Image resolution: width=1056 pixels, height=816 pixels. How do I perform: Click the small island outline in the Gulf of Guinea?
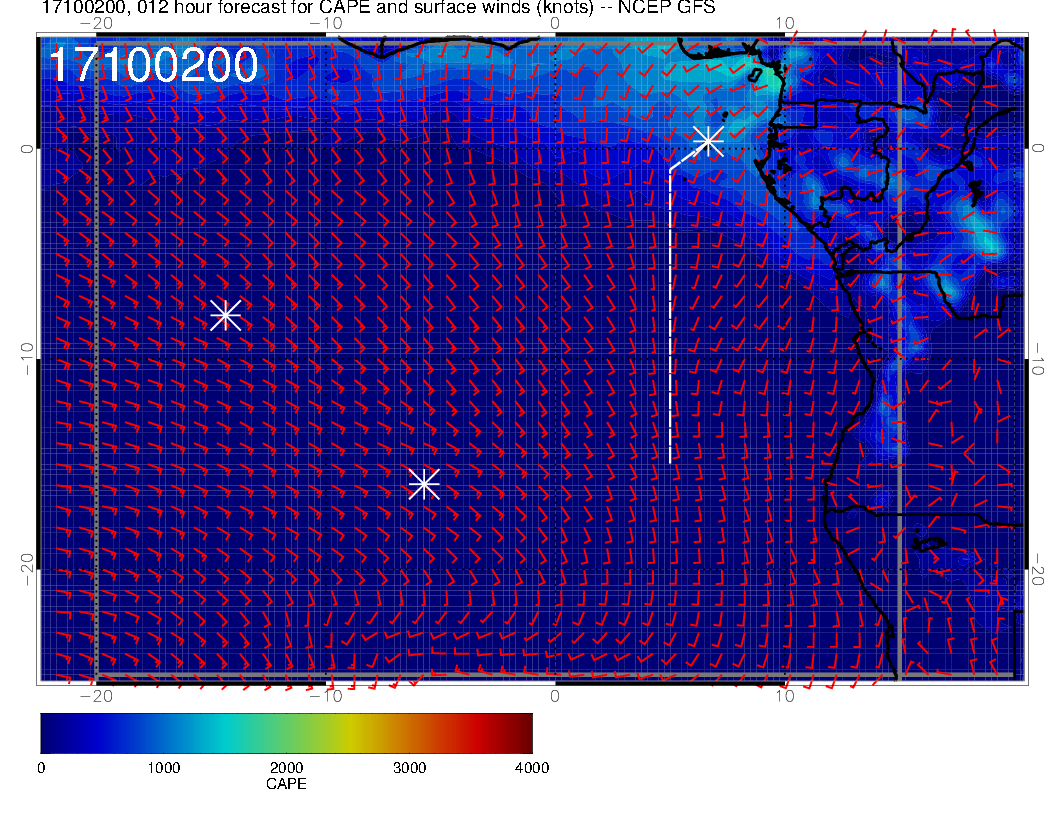755,73
